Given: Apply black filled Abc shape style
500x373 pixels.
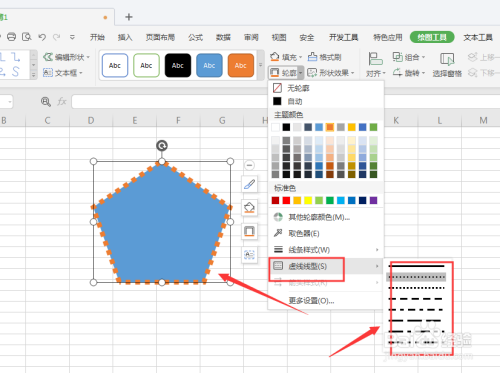Looking at the screenshot, I should tap(178, 65).
